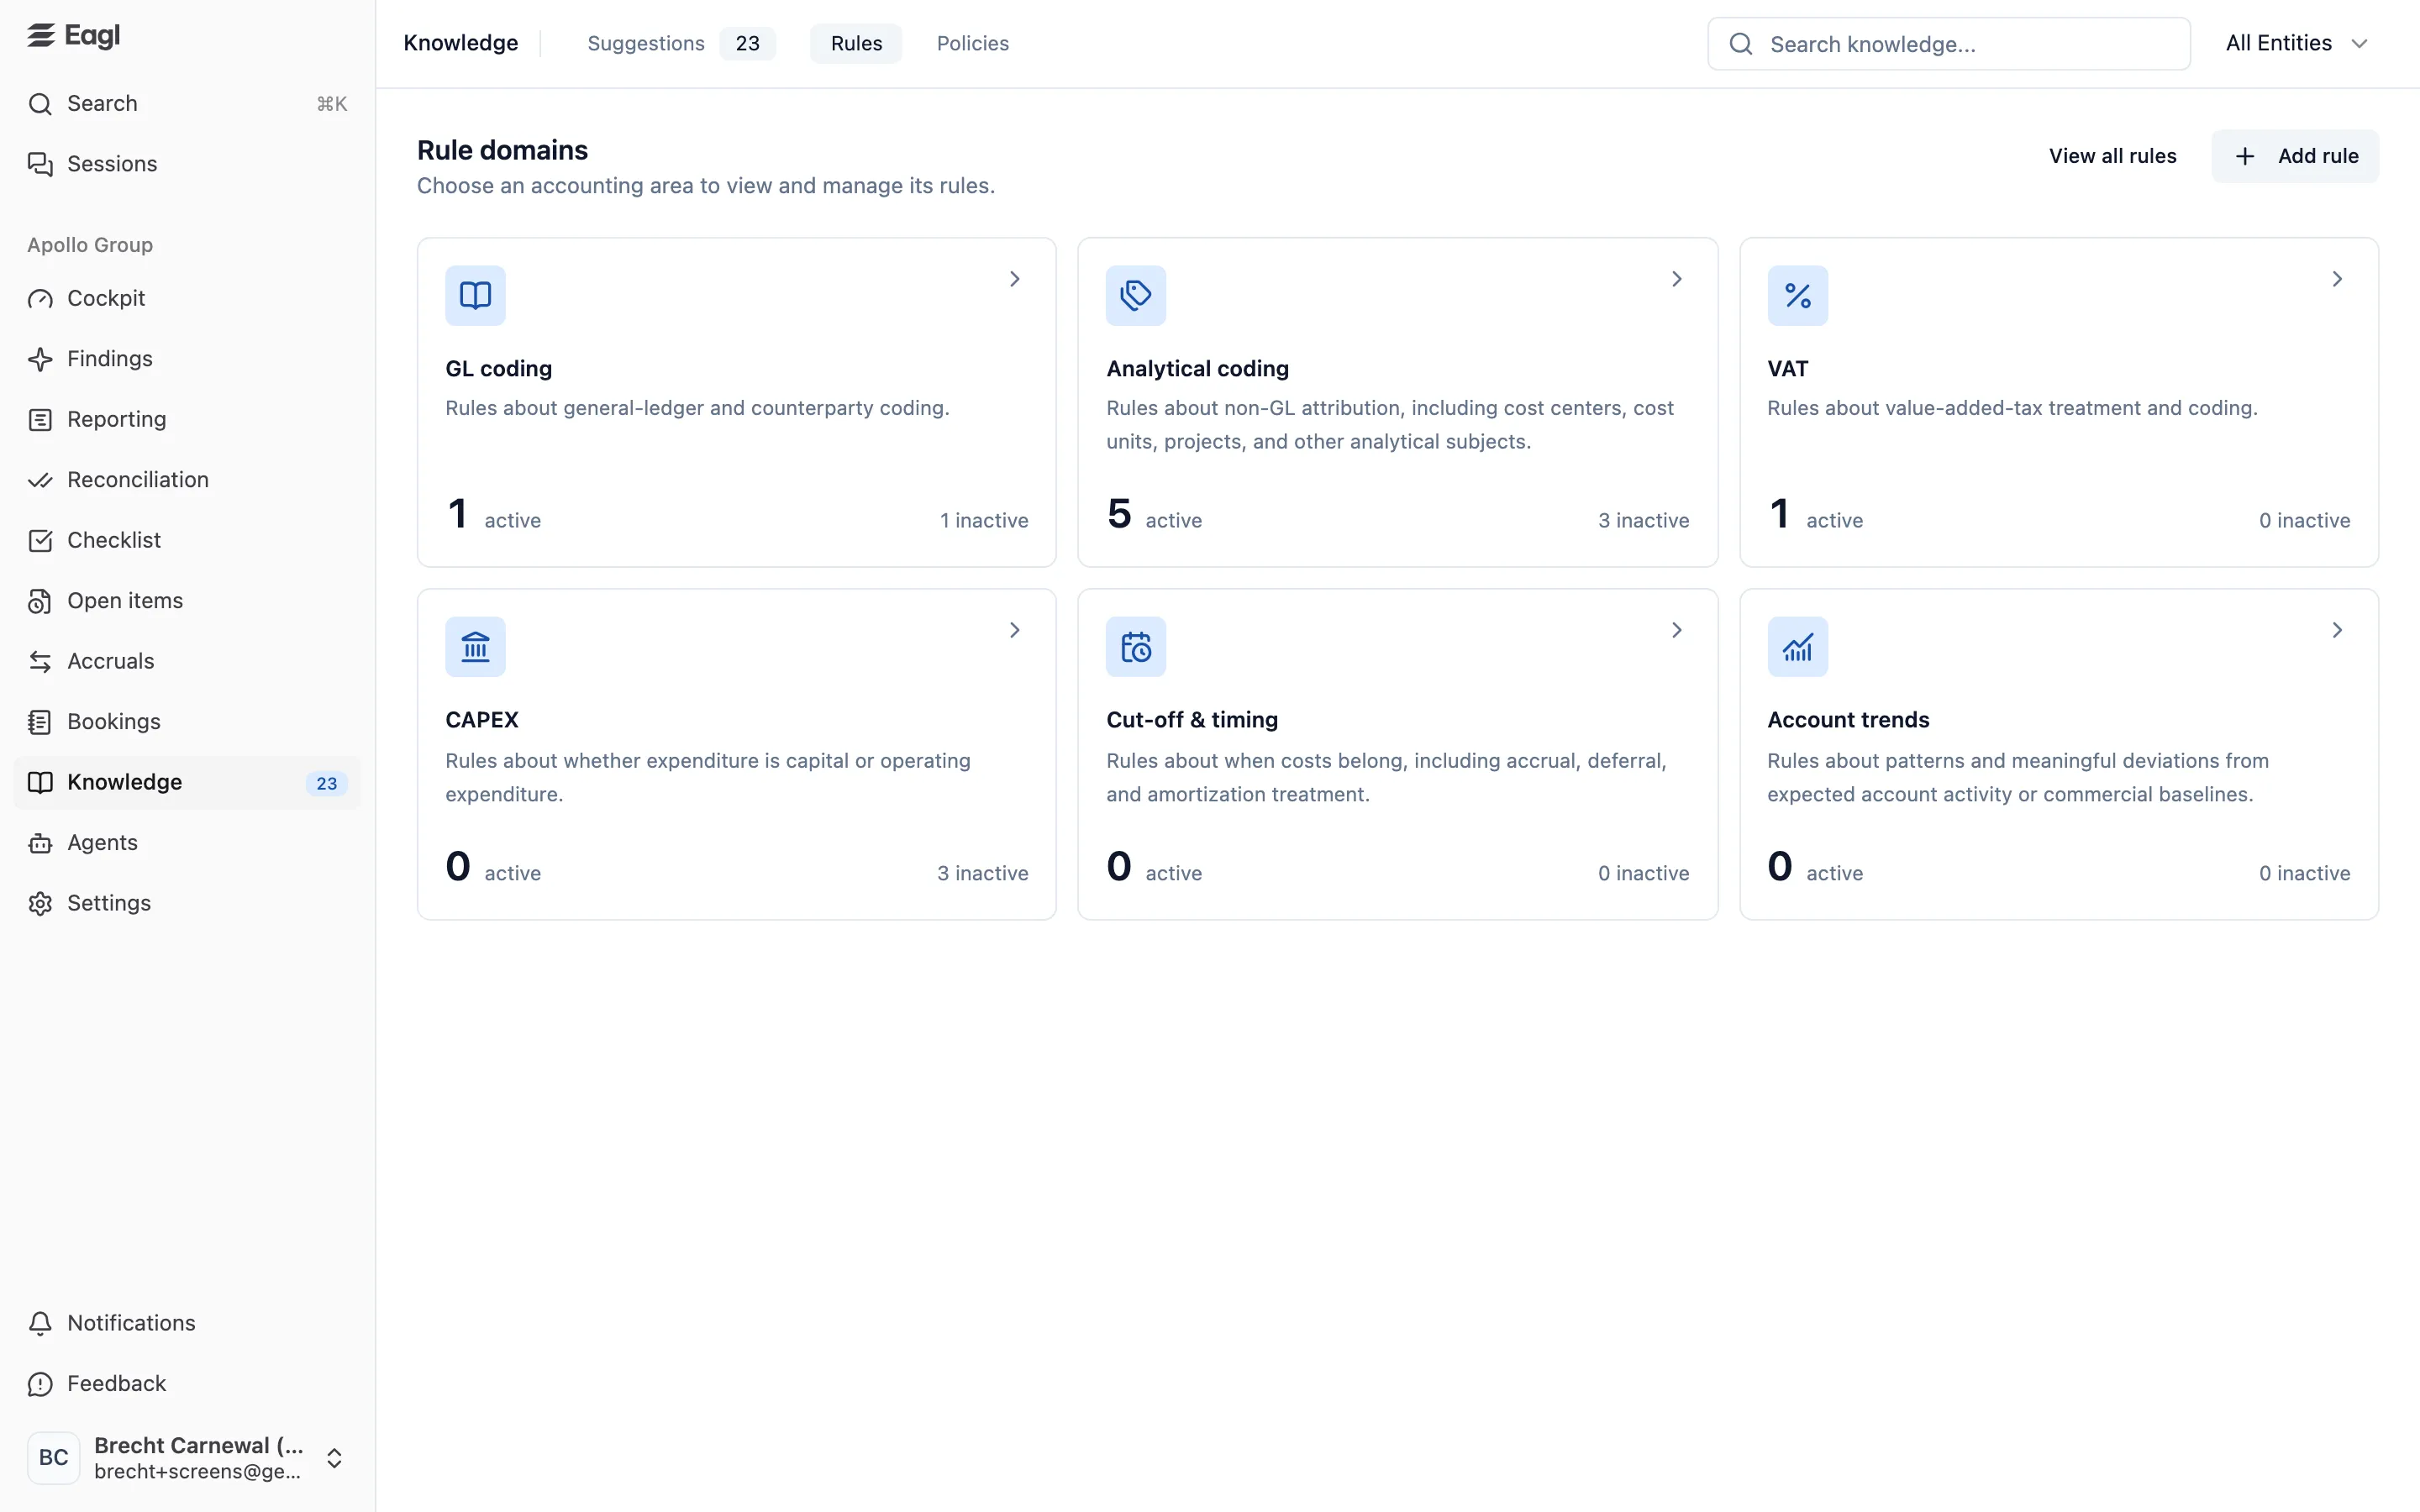Click the Analytical coding tags icon
The height and width of the screenshot is (1512, 2420).
click(x=1136, y=295)
